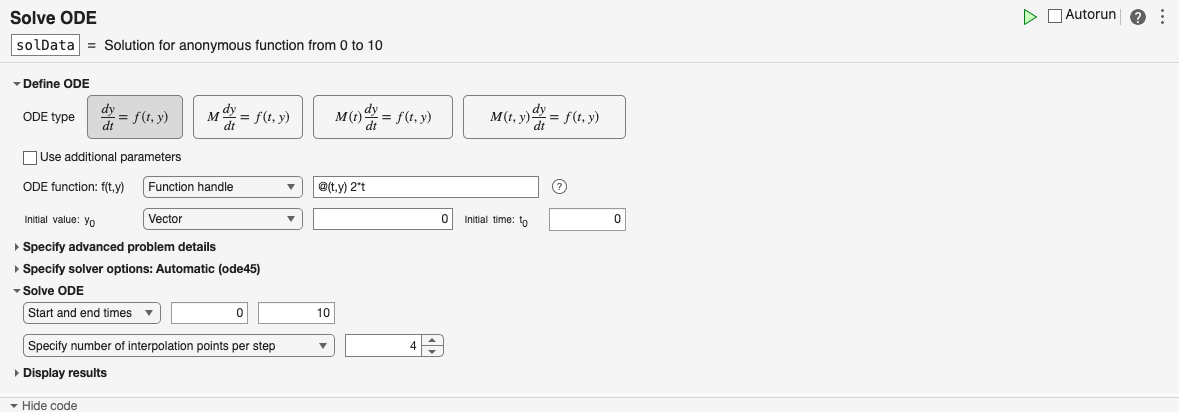Run the Solve ODE task

click(1030, 17)
